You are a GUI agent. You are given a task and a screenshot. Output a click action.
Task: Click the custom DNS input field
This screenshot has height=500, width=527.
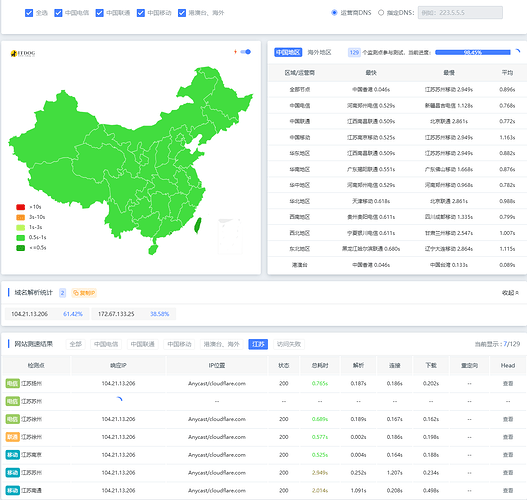click(460, 13)
